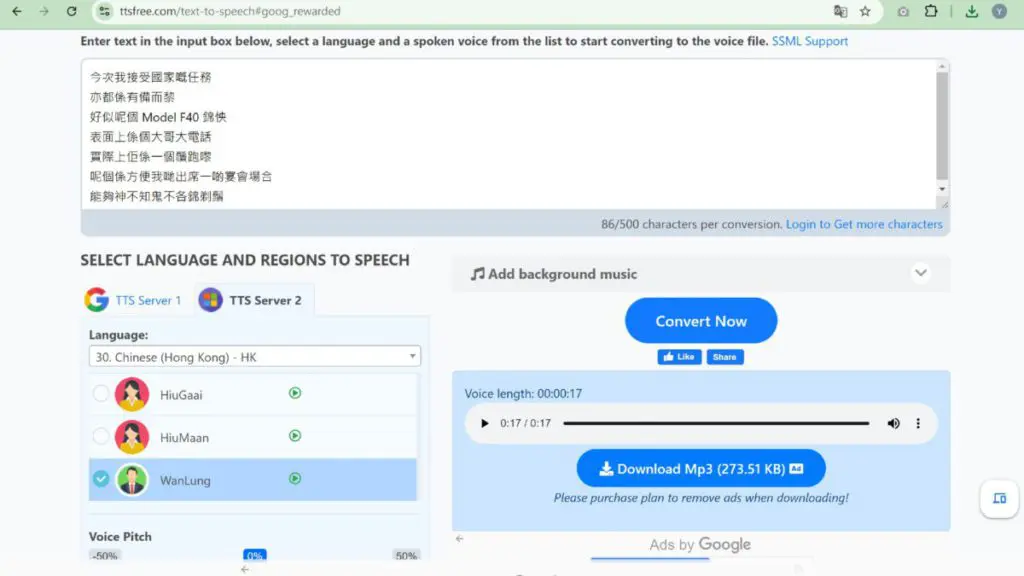1024x576 pixels.
Task: Open the Language selection dropdown
Action: (x=253, y=356)
